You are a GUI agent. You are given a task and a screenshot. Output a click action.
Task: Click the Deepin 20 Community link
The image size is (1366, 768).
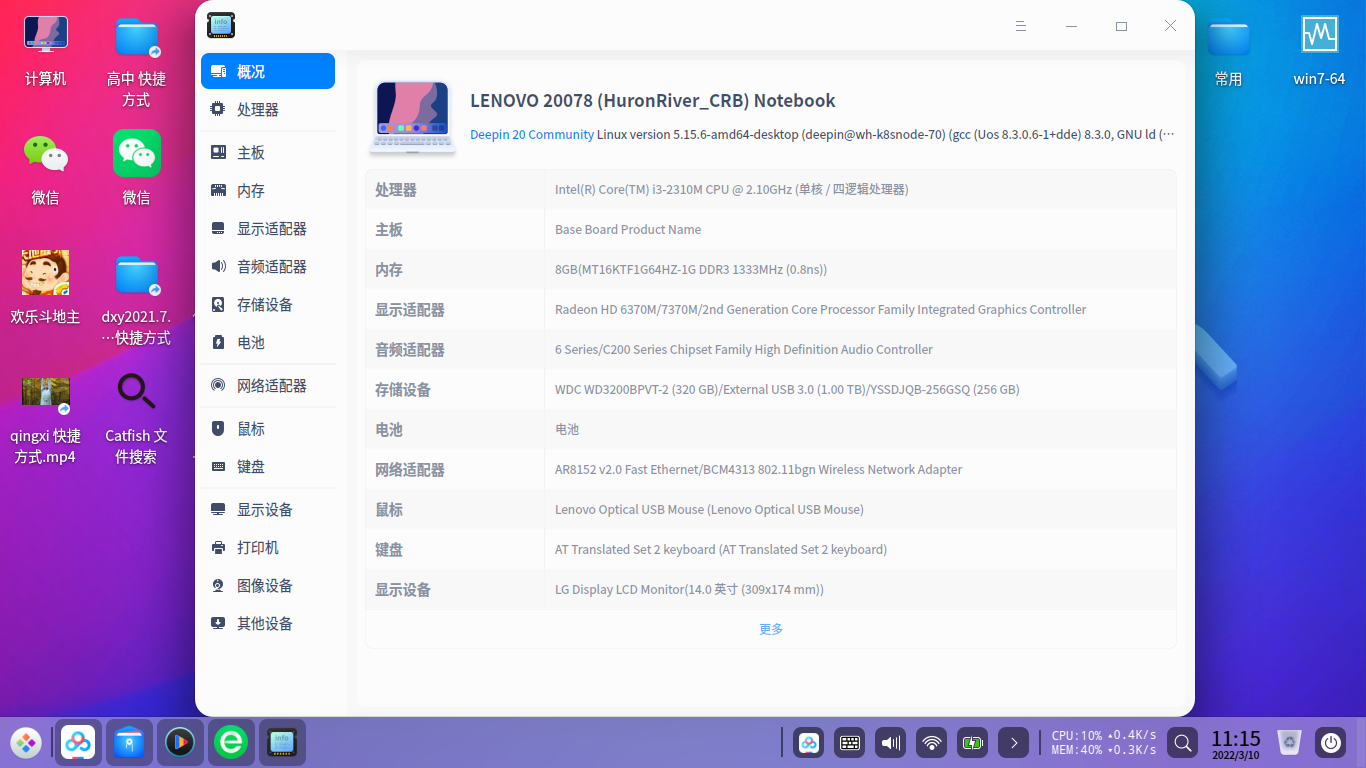531,134
